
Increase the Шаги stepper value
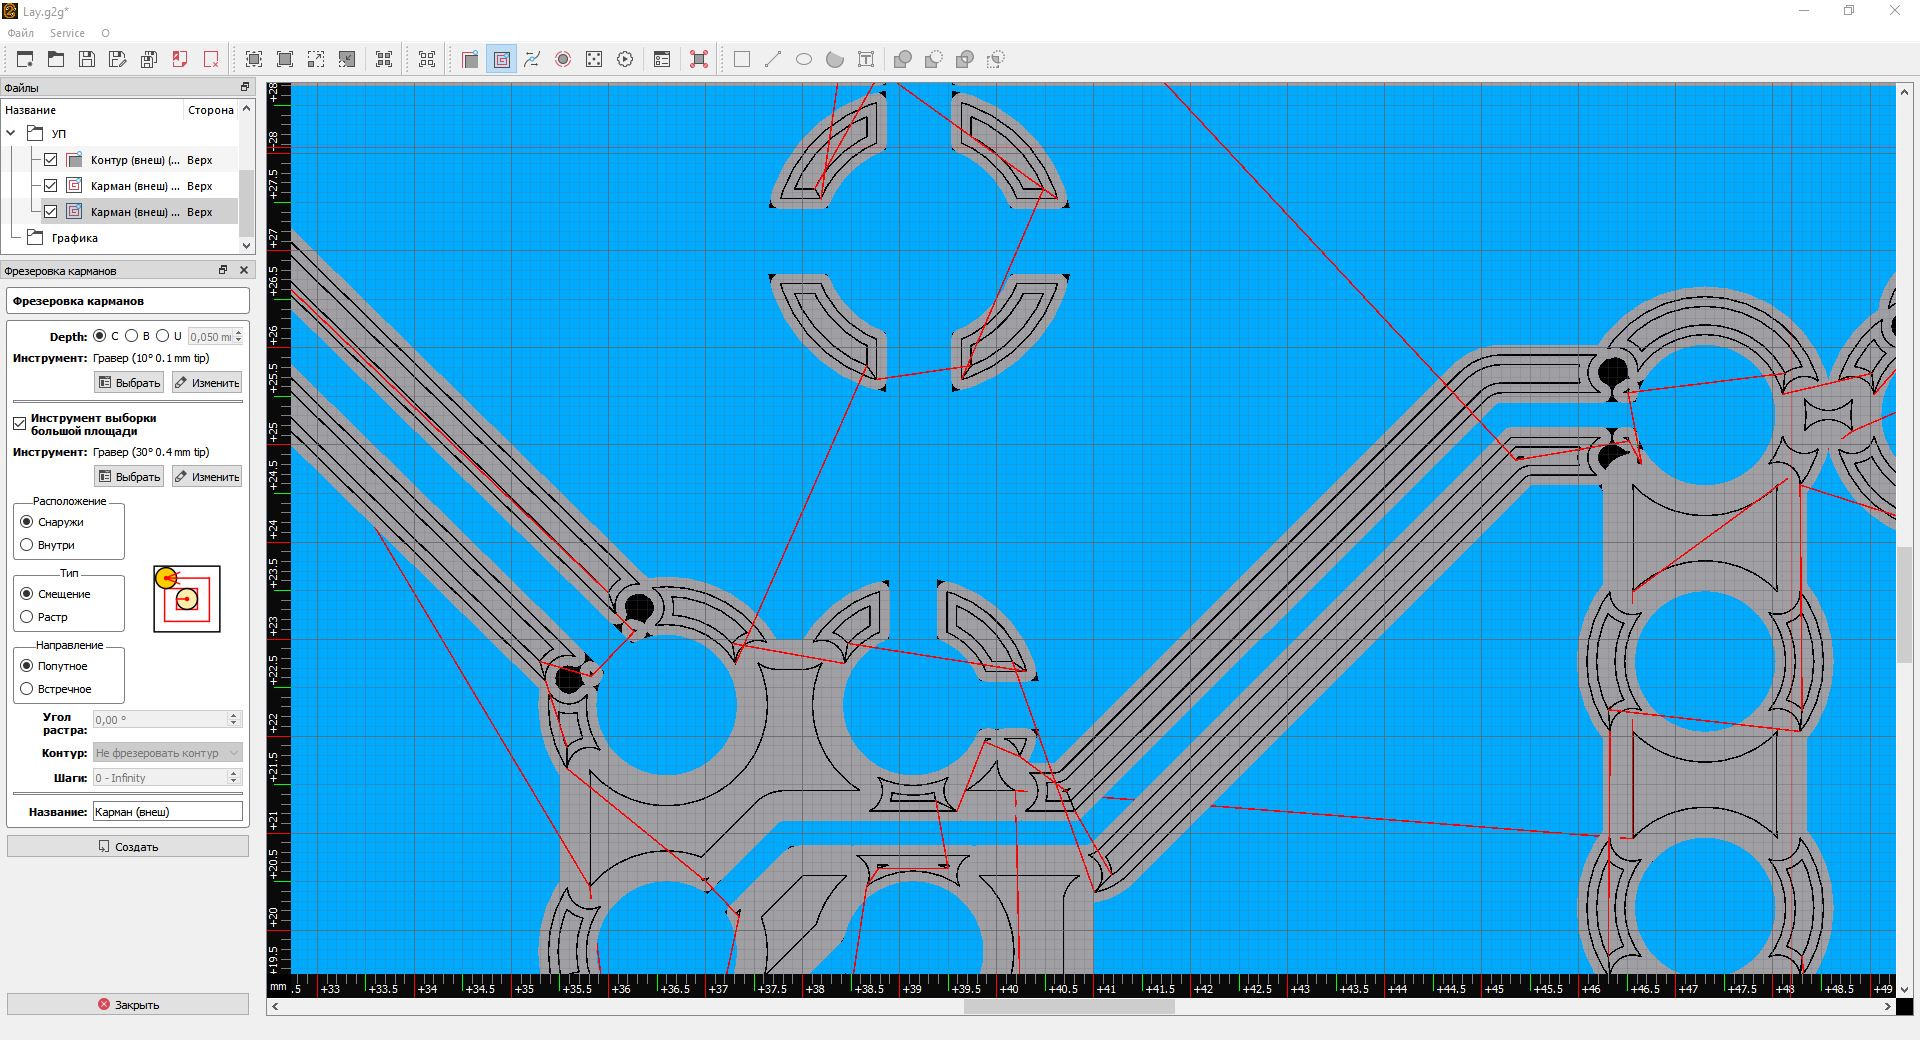coord(234,774)
